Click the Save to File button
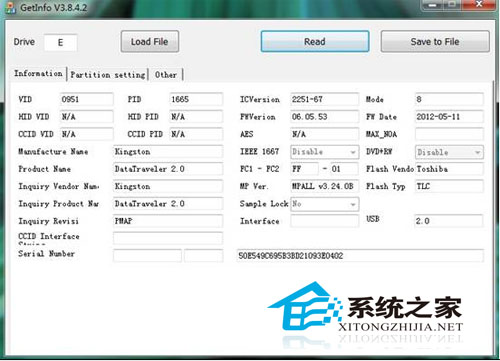Screen dimensions: 500x361 click(x=435, y=42)
